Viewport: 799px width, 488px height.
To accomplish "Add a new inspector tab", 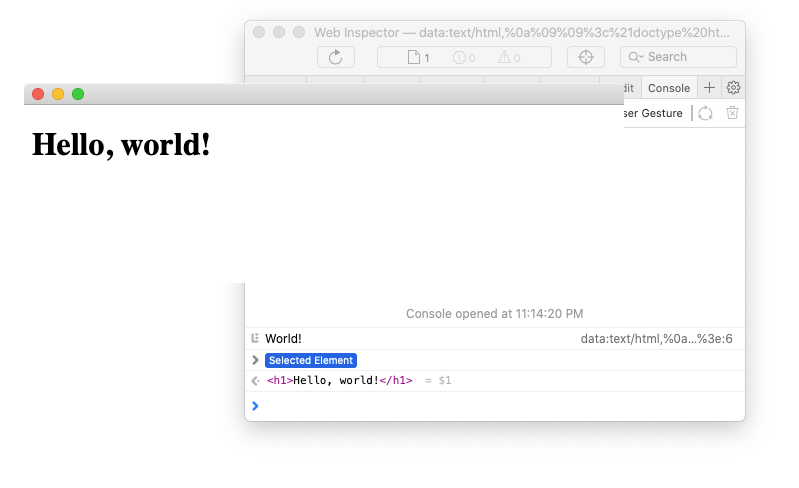I will (709, 88).
